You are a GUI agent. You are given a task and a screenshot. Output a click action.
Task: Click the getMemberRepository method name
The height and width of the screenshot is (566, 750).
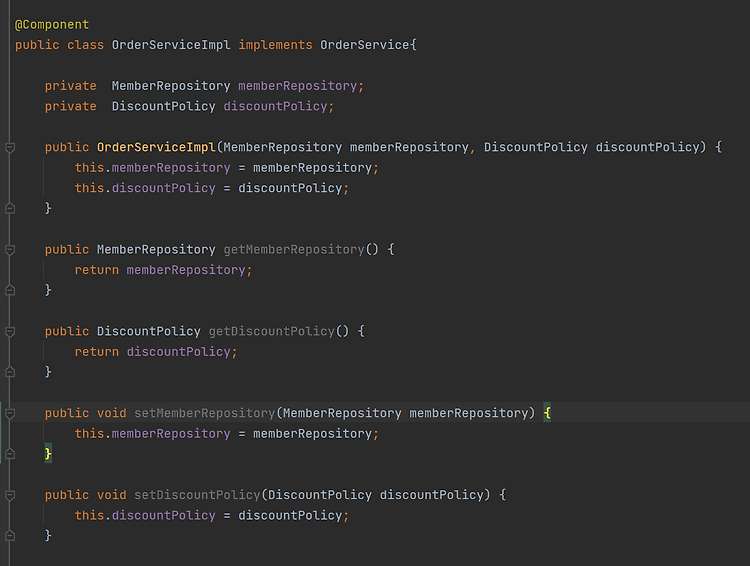point(294,250)
